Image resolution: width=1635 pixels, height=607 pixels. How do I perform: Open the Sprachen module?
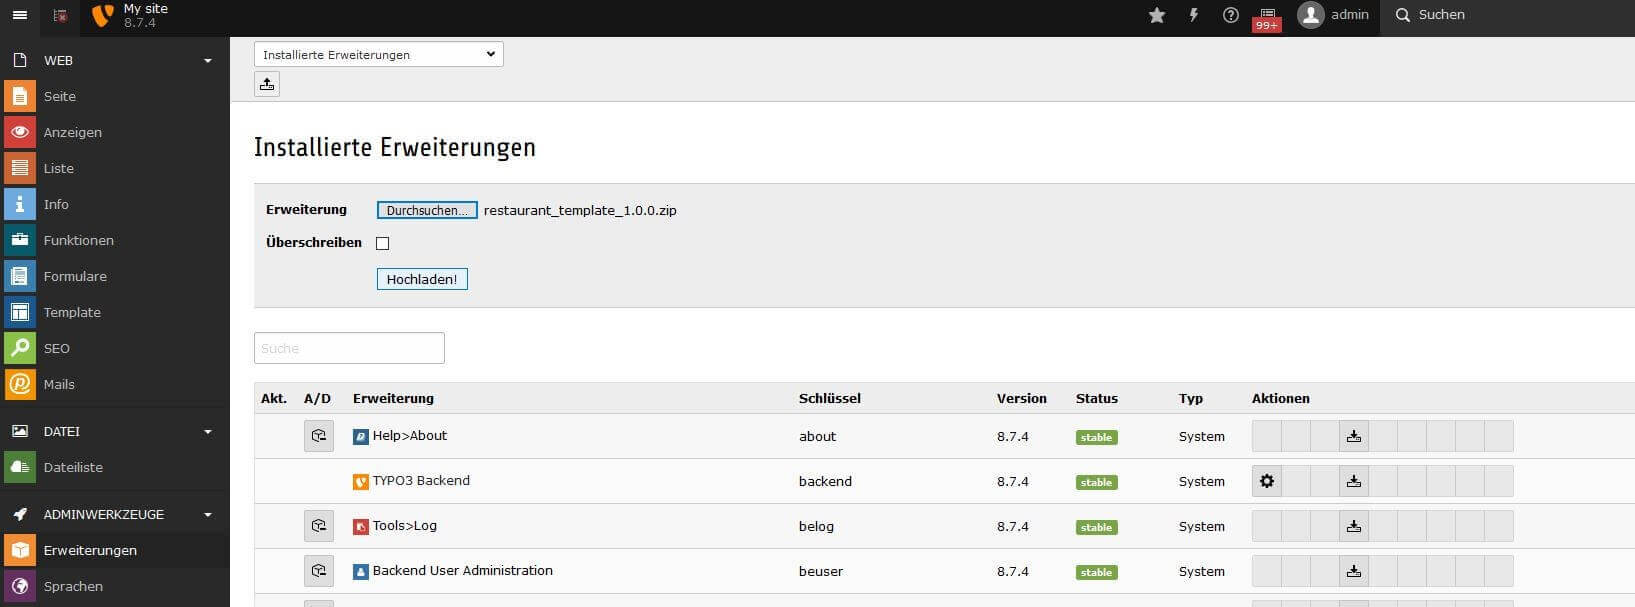click(115, 586)
